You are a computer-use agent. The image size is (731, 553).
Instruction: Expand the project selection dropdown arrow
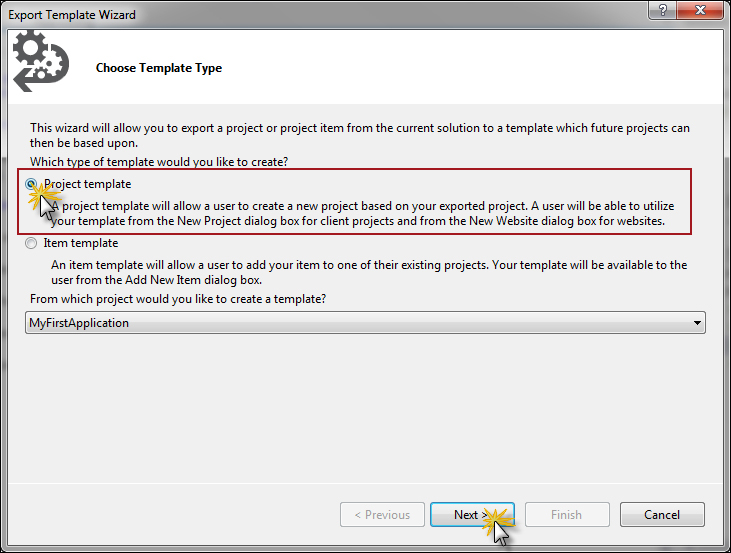tap(696, 323)
